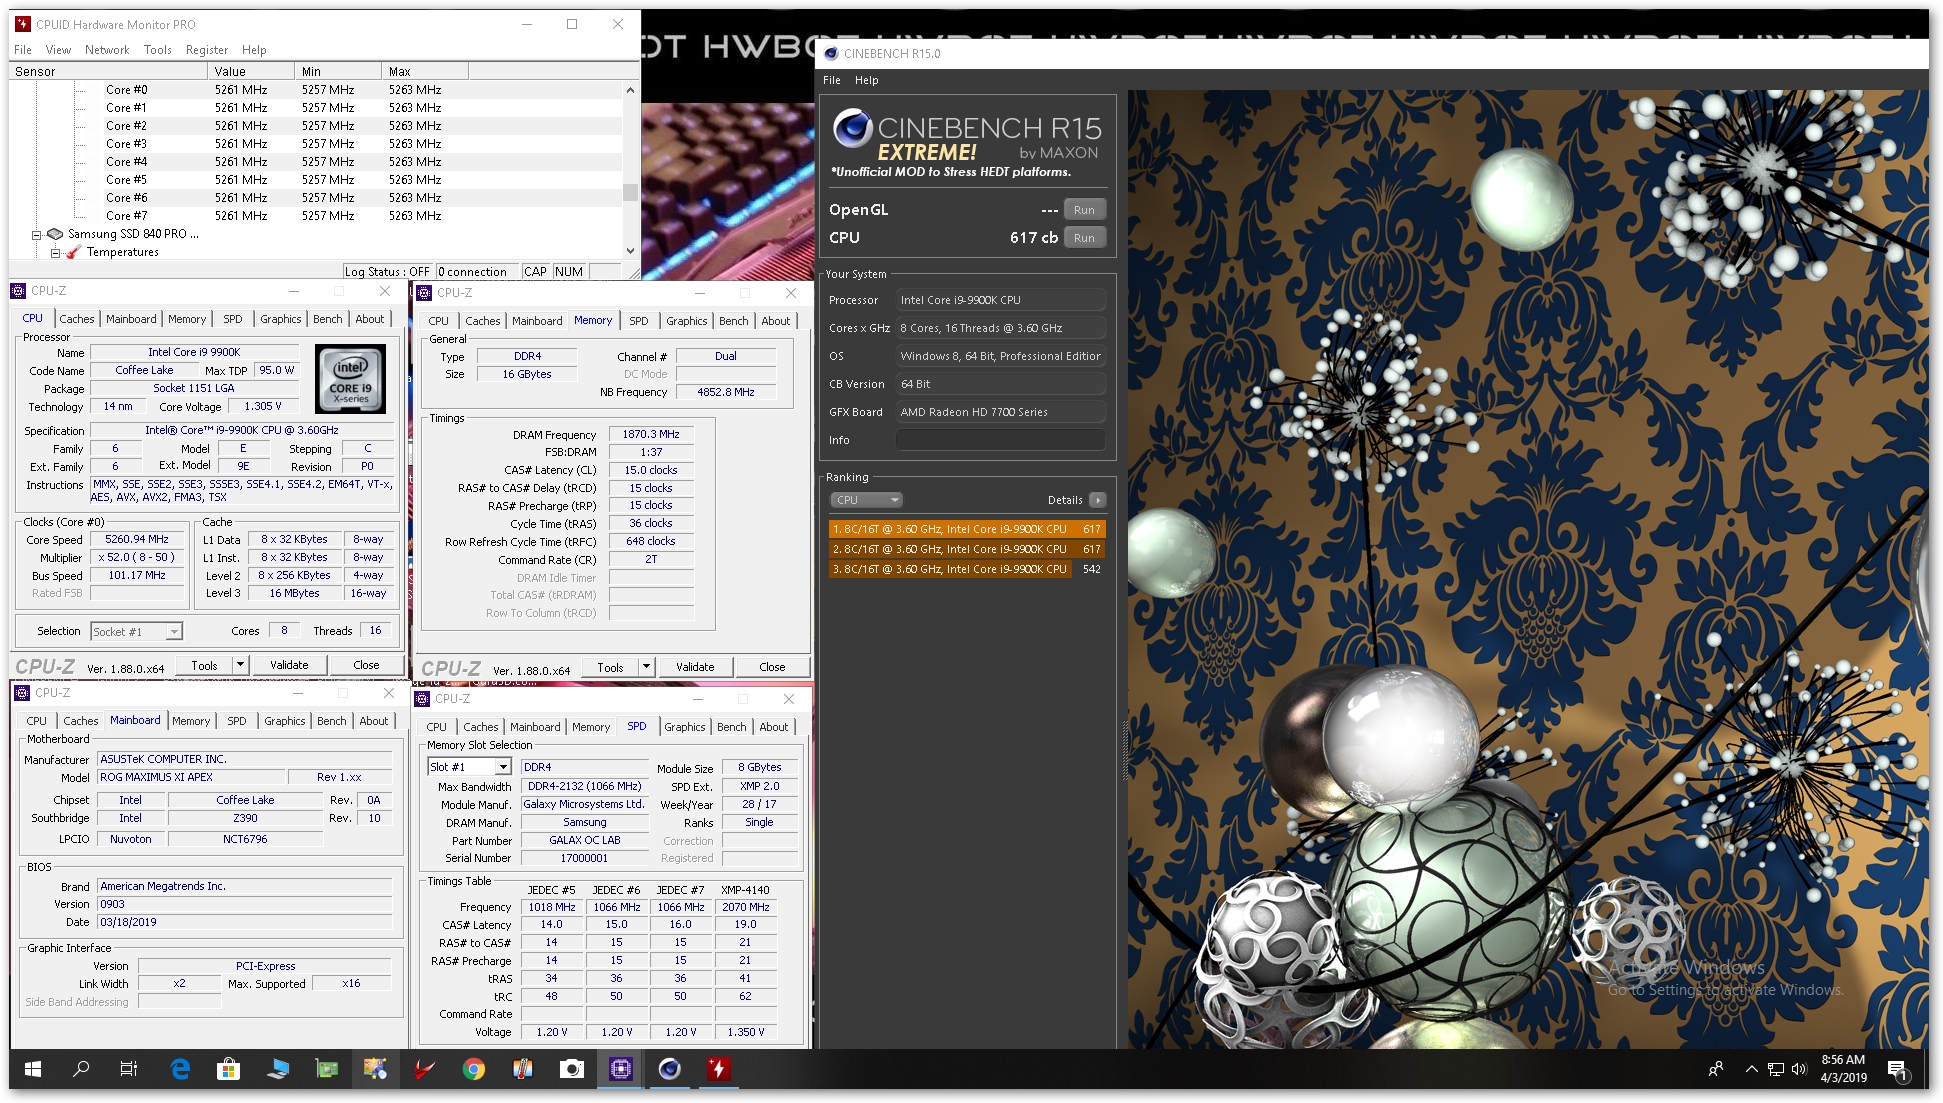Viewport: 1943px width, 1103px height.
Task: Click the XMP-4140 timings column header
Action: pyautogui.click(x=745, y=890)
